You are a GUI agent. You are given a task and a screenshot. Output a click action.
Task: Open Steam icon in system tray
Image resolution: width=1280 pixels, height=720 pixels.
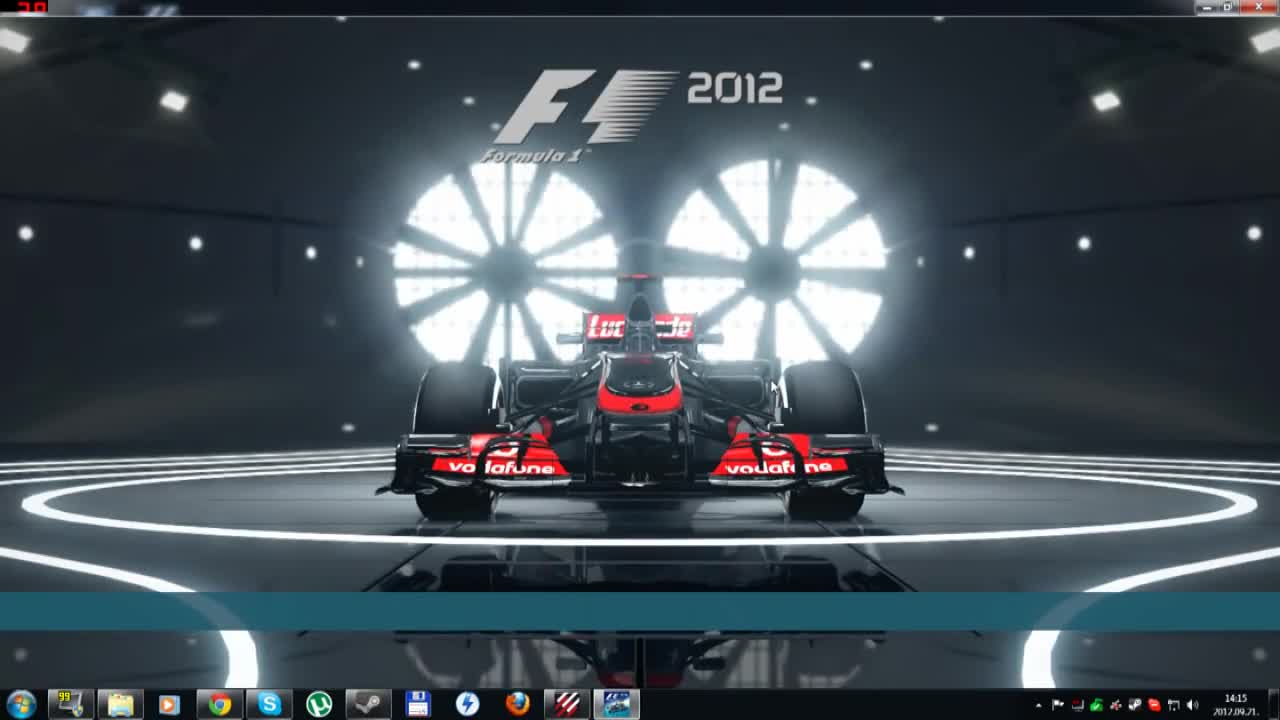(1135, 705)
